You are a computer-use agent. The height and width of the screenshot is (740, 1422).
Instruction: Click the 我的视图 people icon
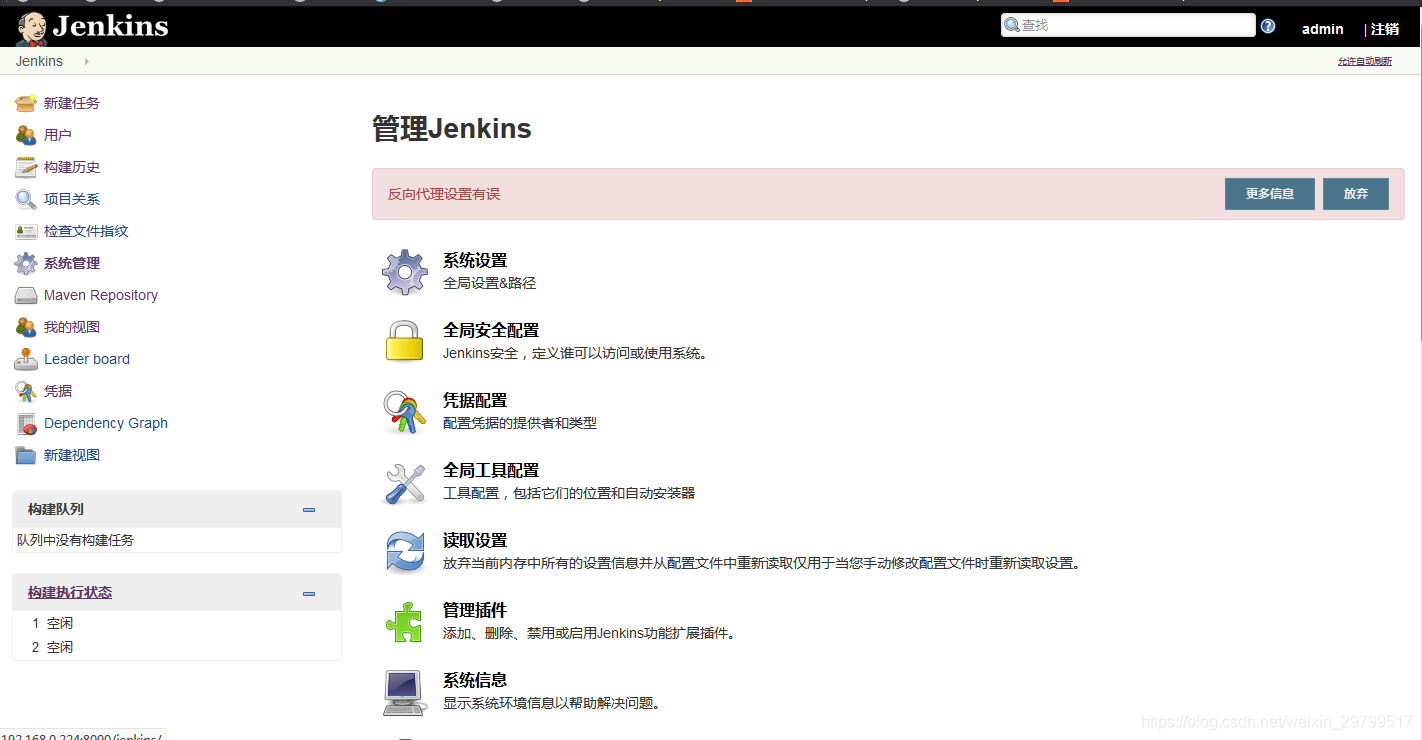(x=26, y=327)
